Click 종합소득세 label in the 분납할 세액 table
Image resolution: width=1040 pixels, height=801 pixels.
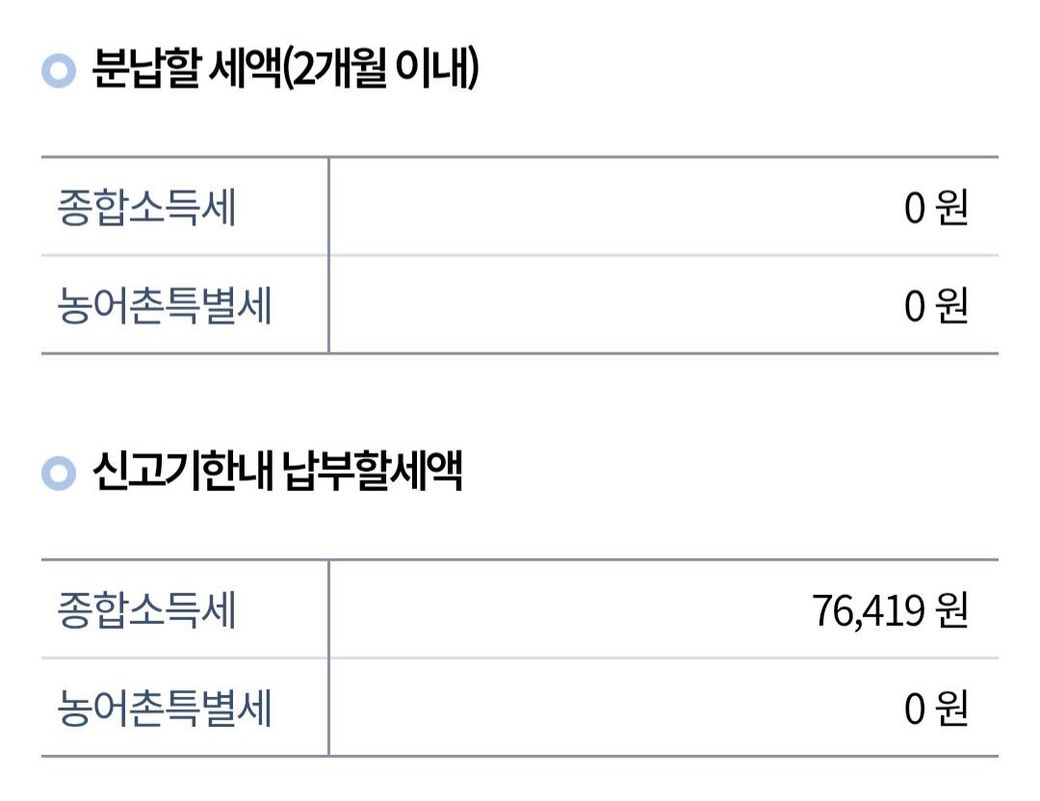[147, 208]
